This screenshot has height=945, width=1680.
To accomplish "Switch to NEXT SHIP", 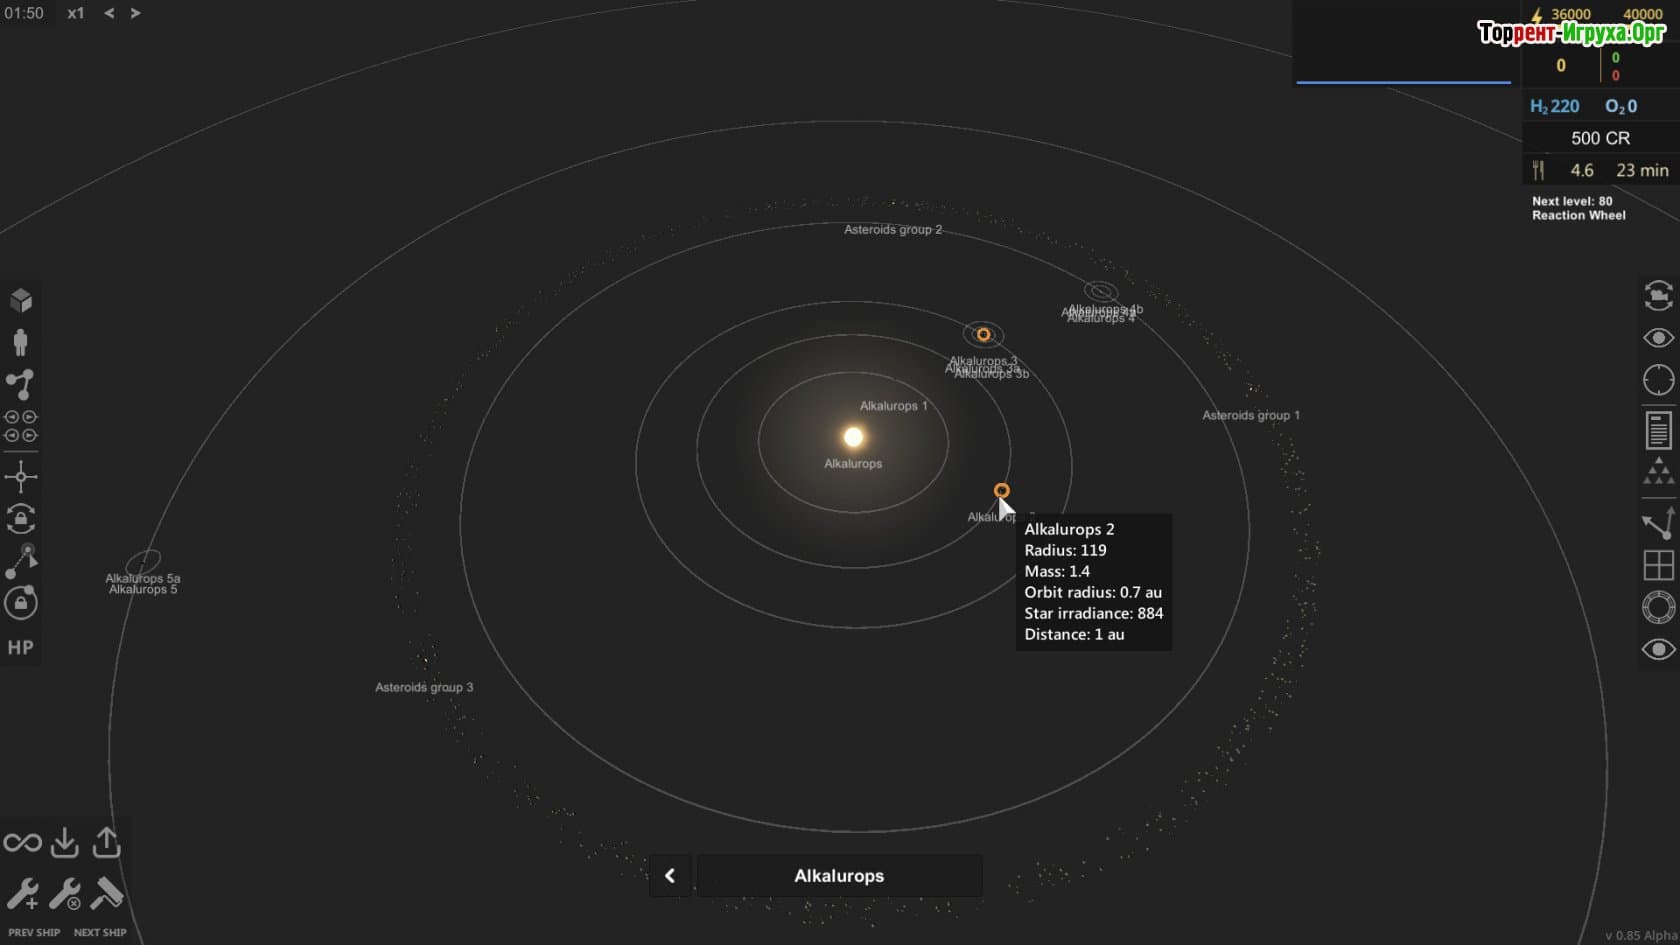I will coord(100,932).
